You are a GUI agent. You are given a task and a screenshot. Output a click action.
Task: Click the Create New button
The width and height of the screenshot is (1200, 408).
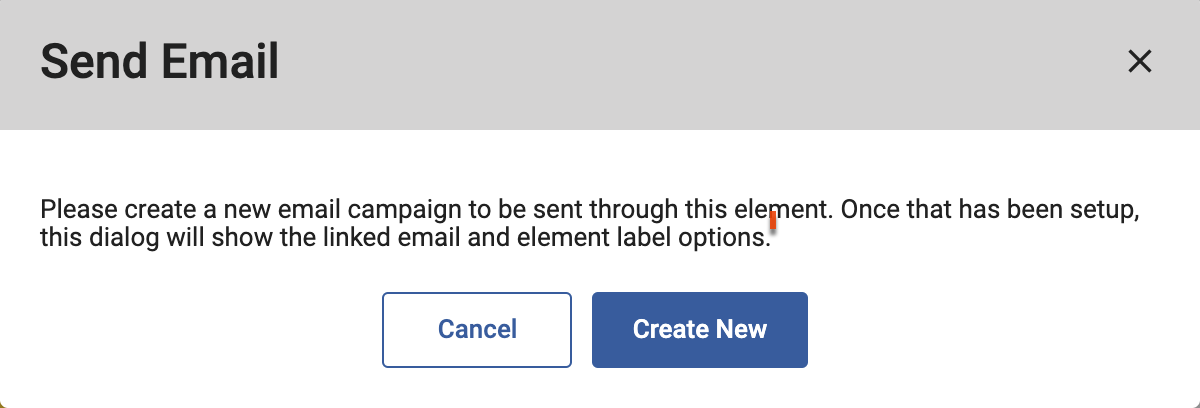point(699,329)
